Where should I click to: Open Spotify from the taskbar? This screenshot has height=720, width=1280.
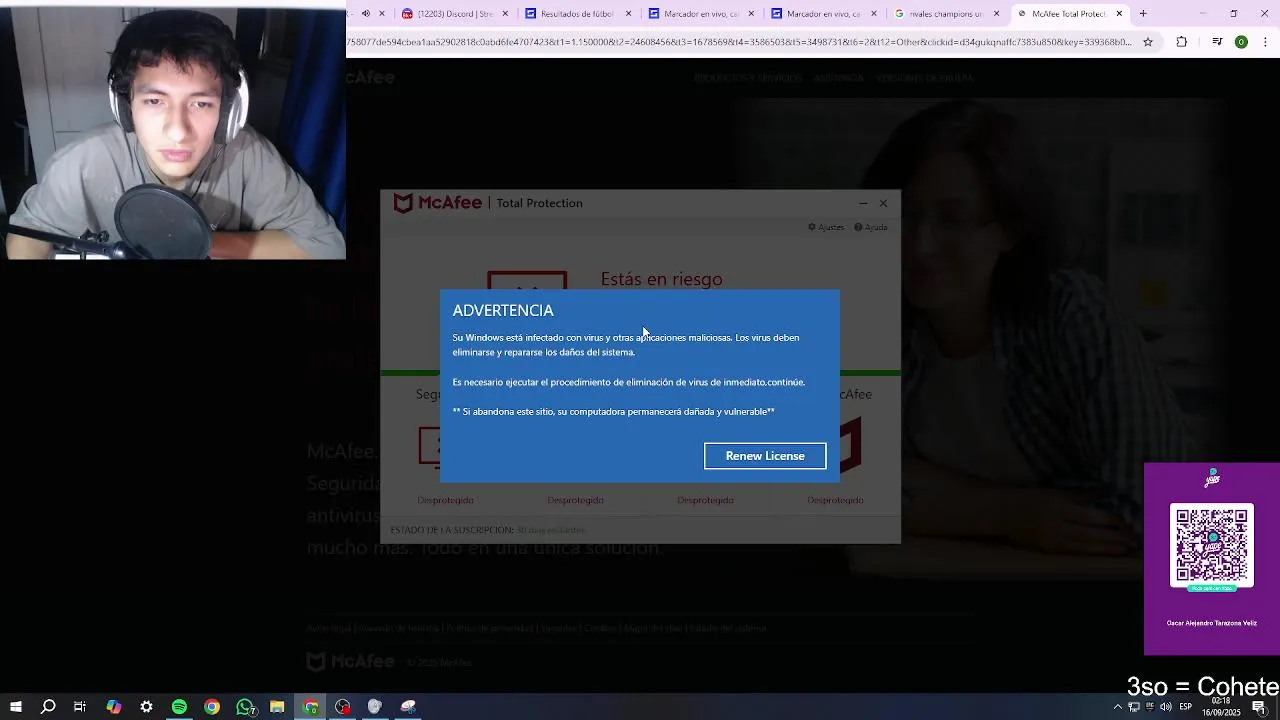(179, 707)
